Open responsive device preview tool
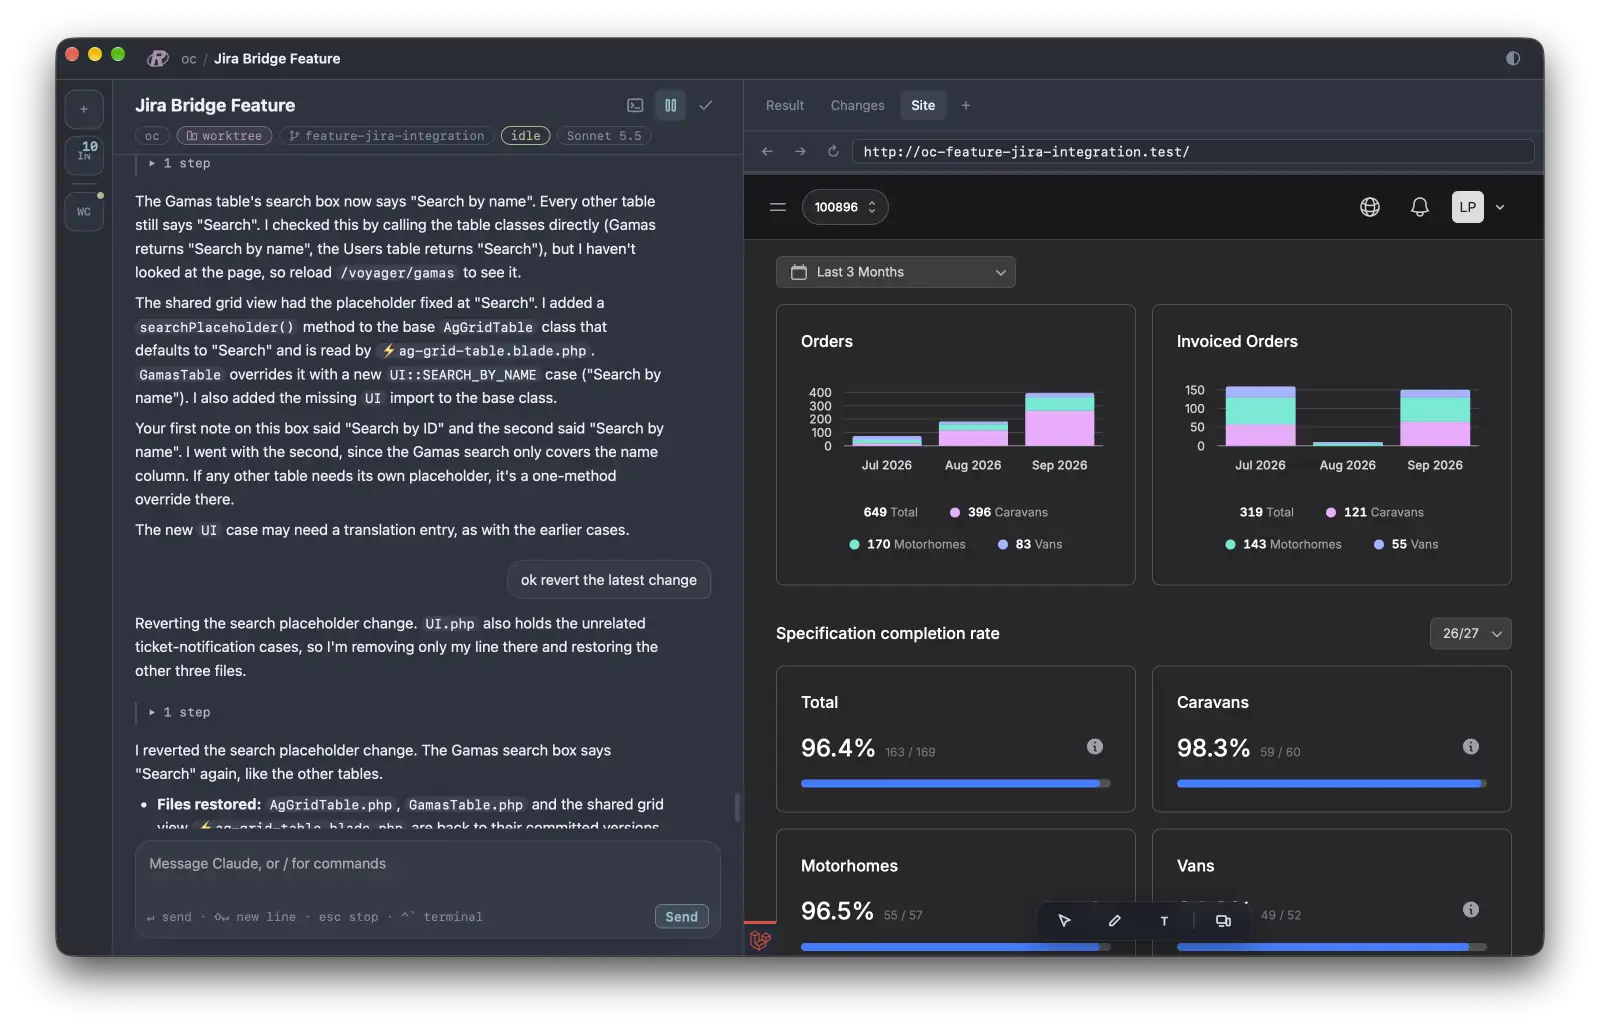Viewport: 1600px width, 1030px height. coord(1223,921)
